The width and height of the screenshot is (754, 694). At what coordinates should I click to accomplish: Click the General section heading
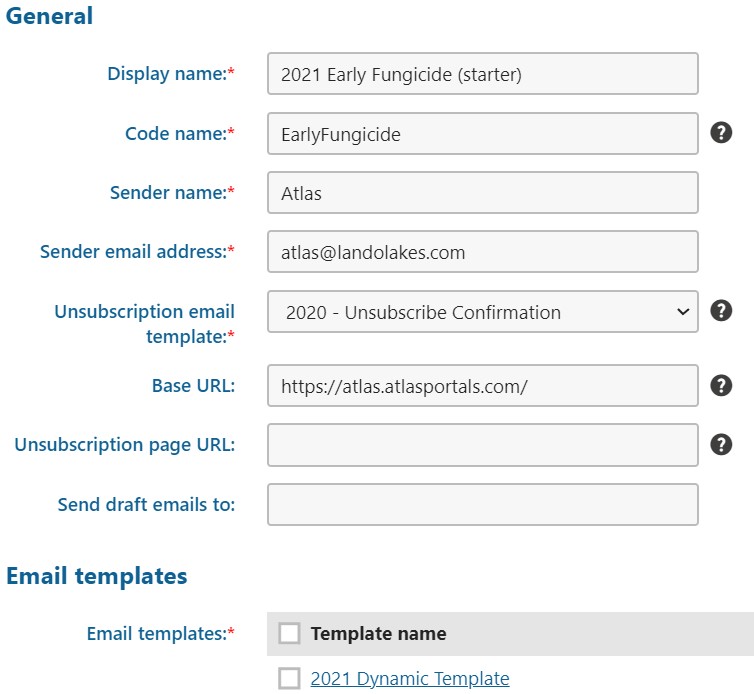point(50,16)
